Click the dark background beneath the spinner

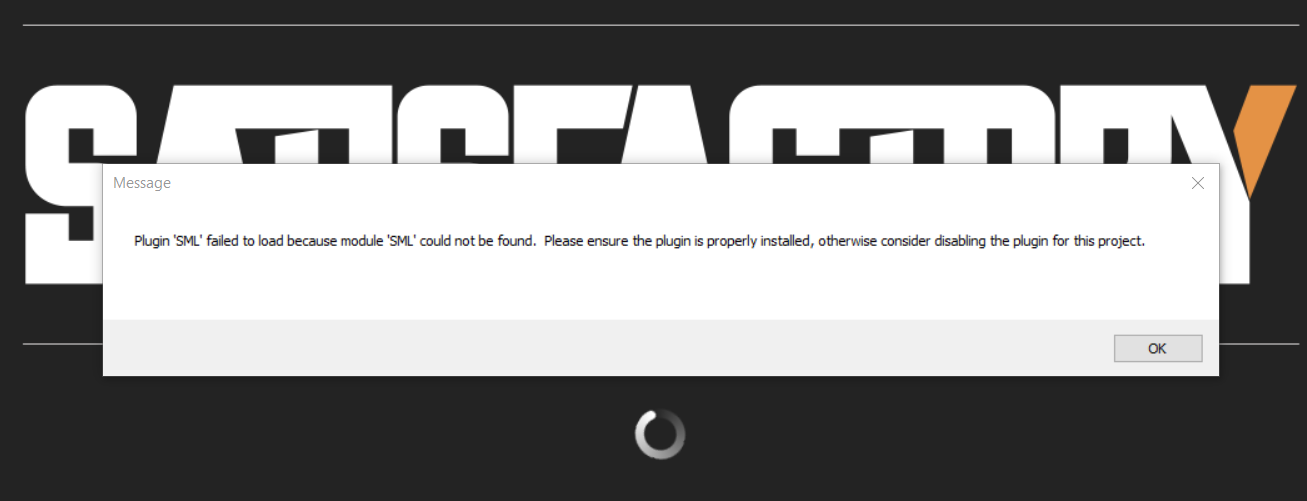660,482
